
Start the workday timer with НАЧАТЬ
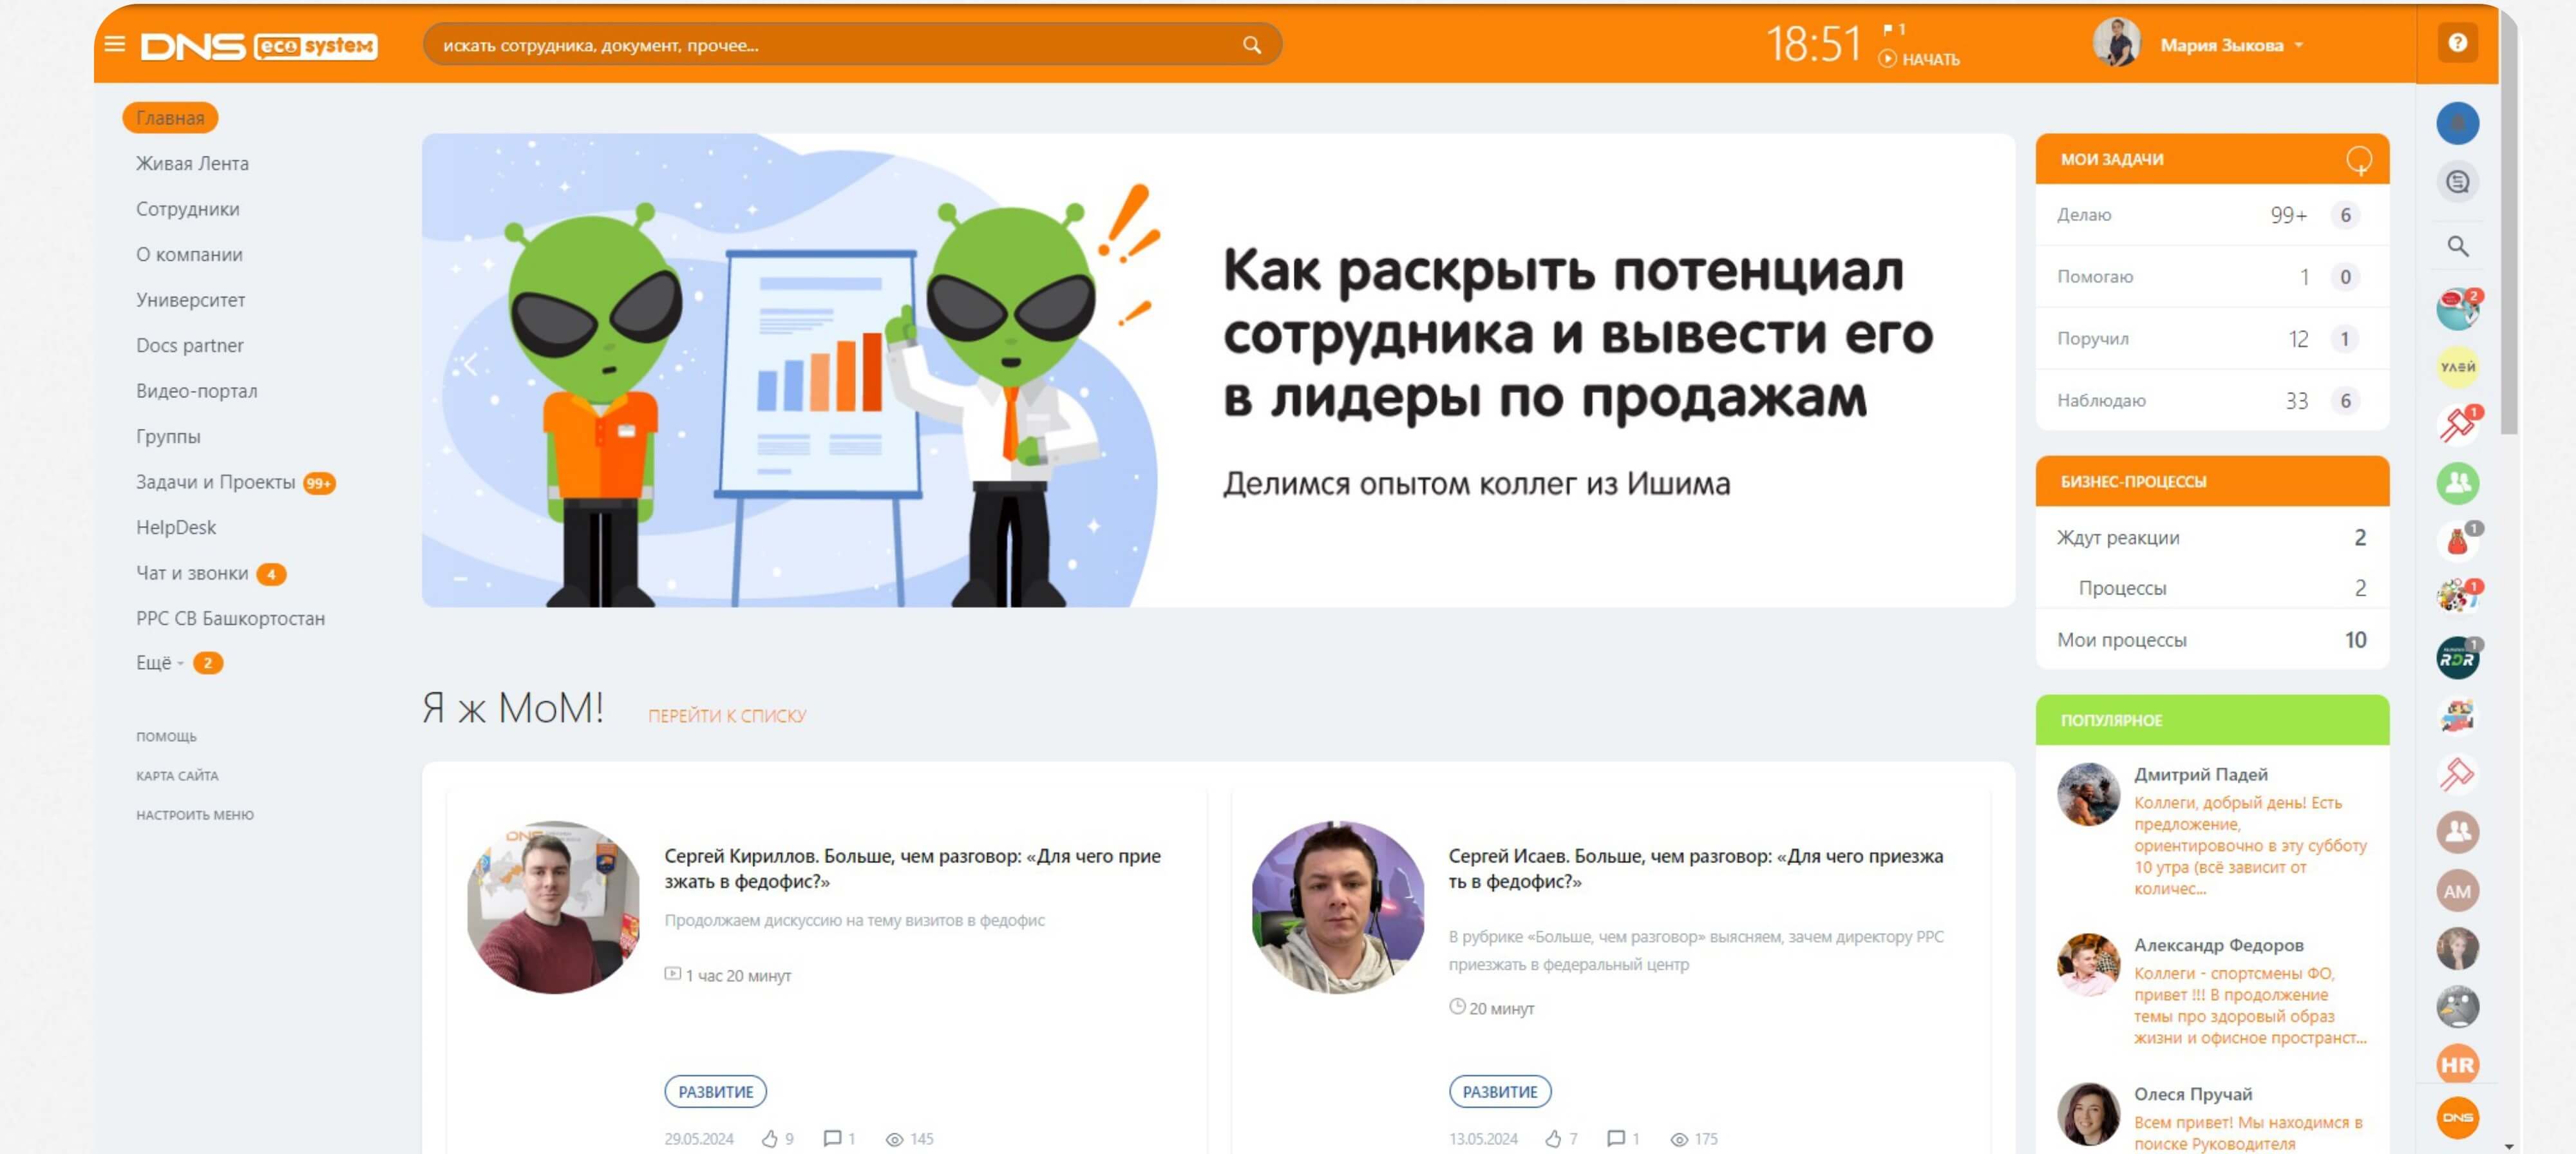coord(1920,59)
